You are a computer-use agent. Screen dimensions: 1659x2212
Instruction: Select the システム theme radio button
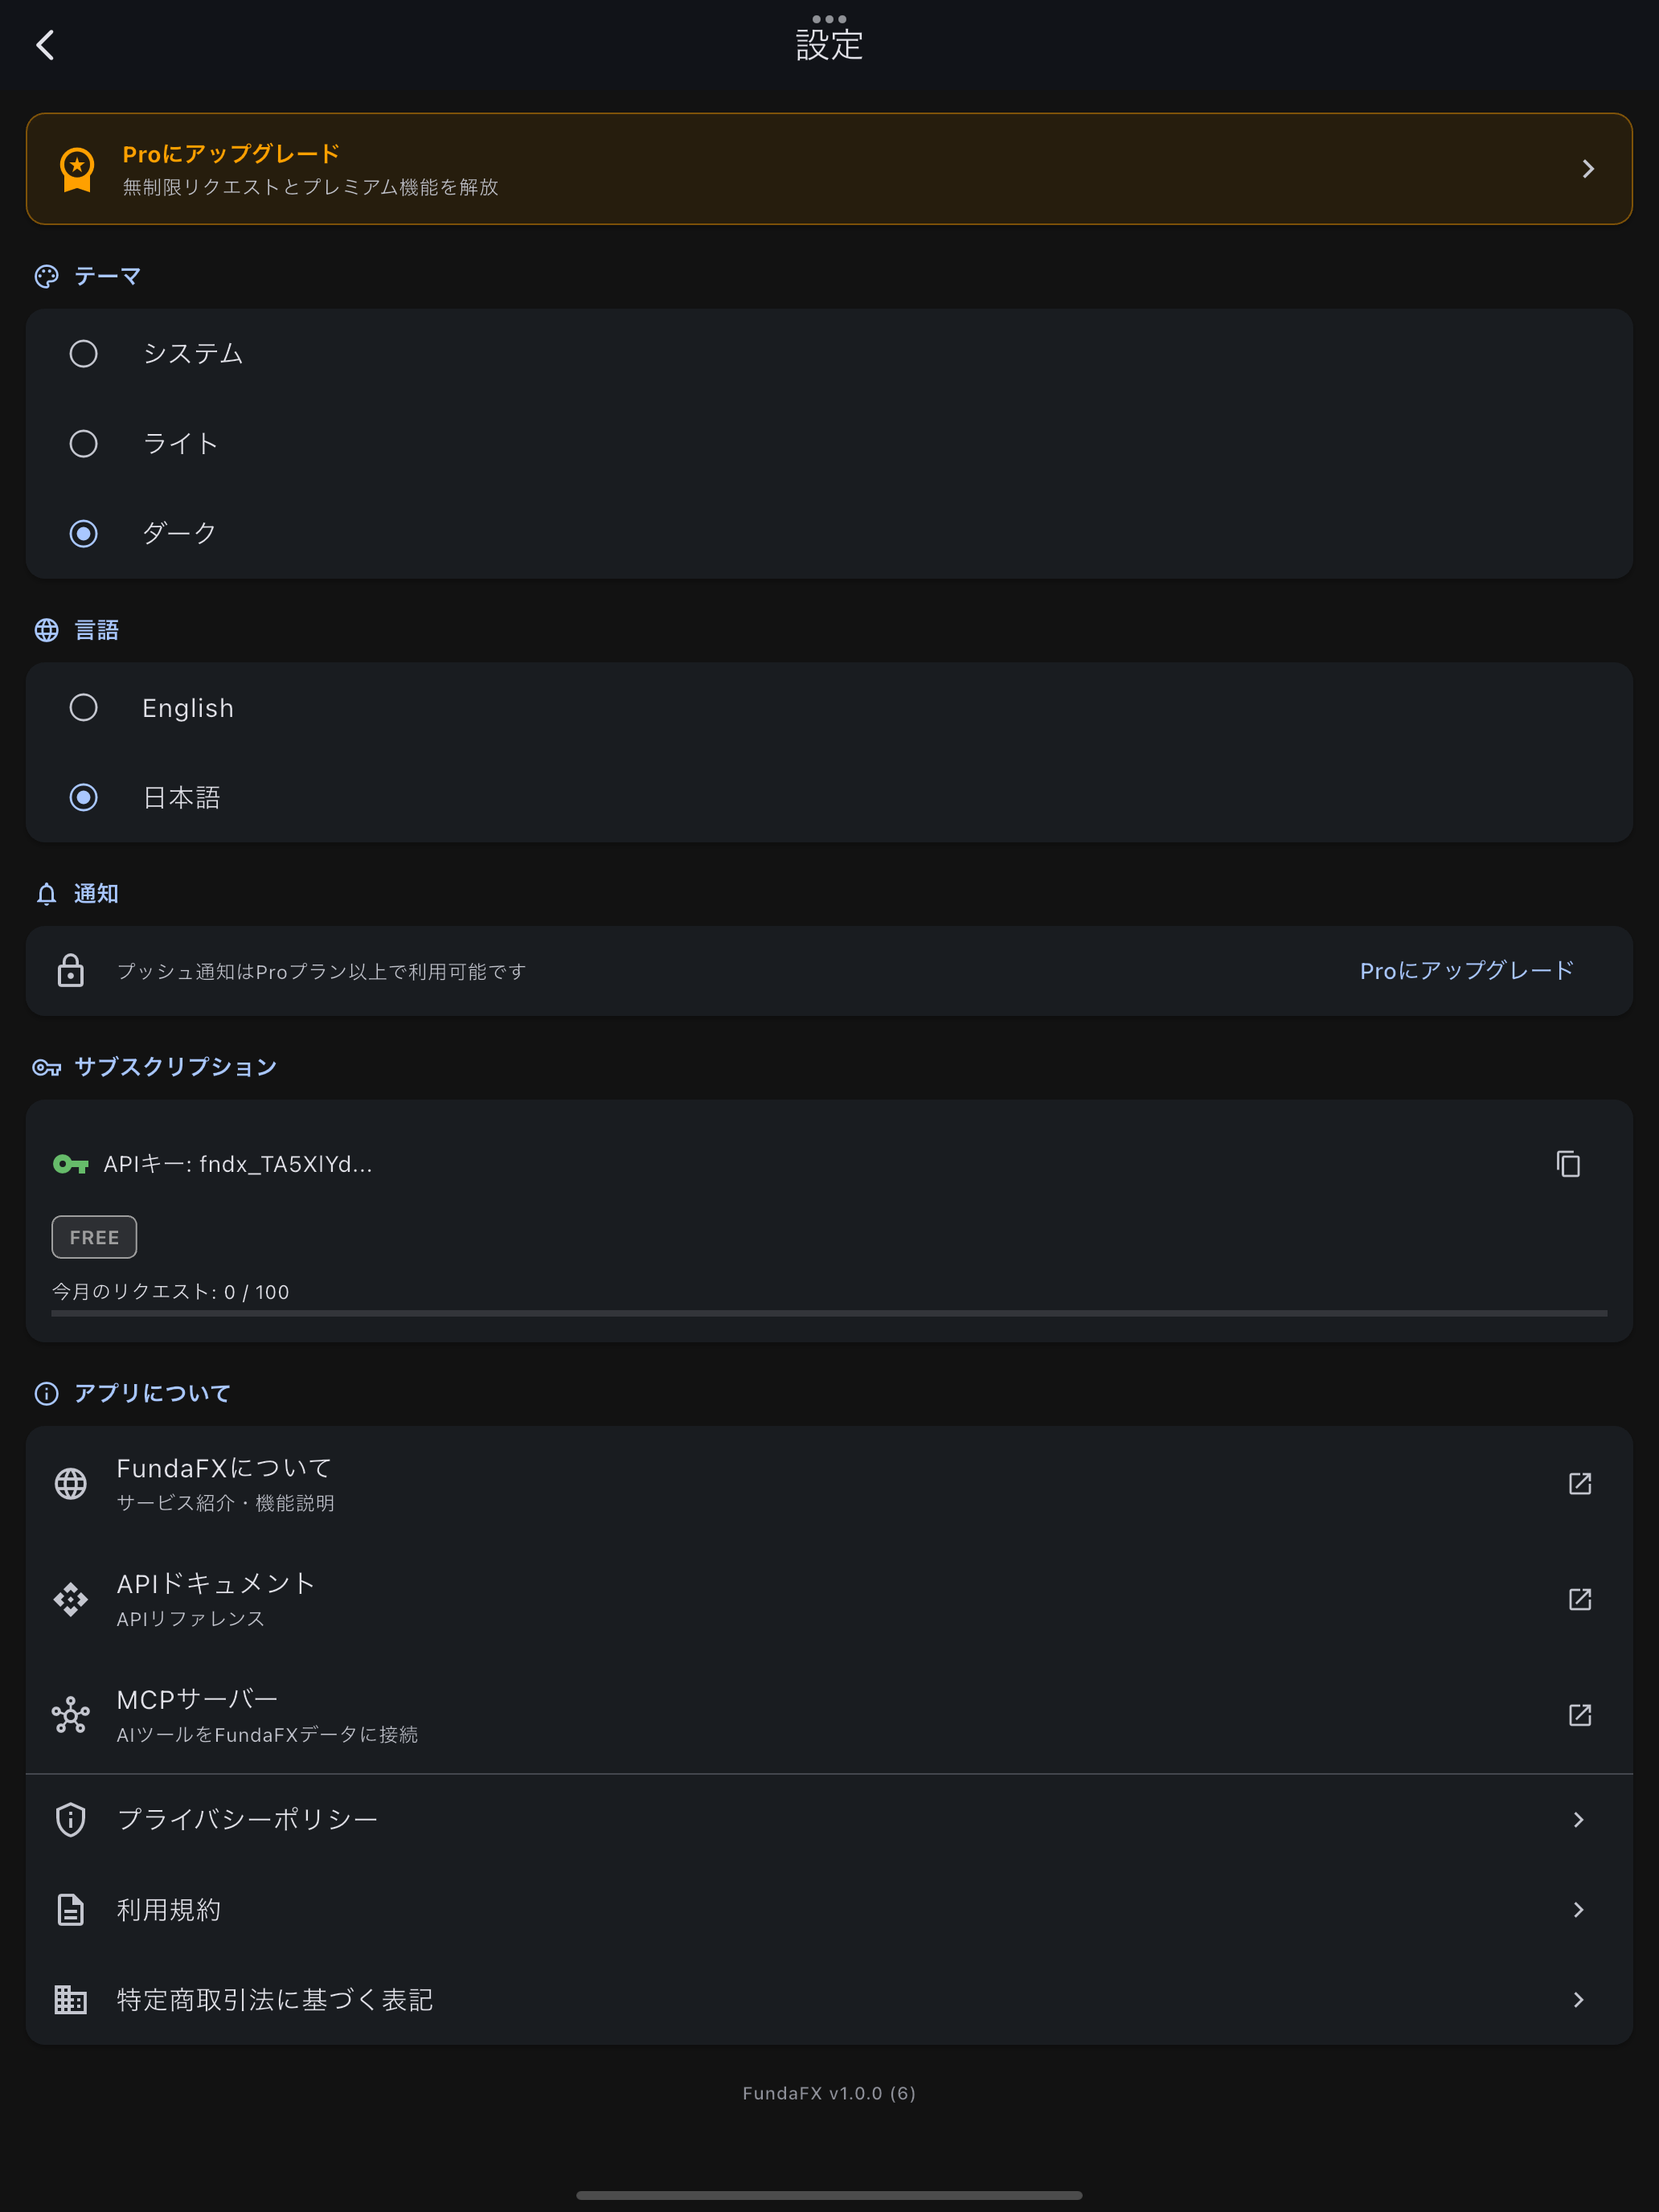pyautogui.click(x=84, y=353)
